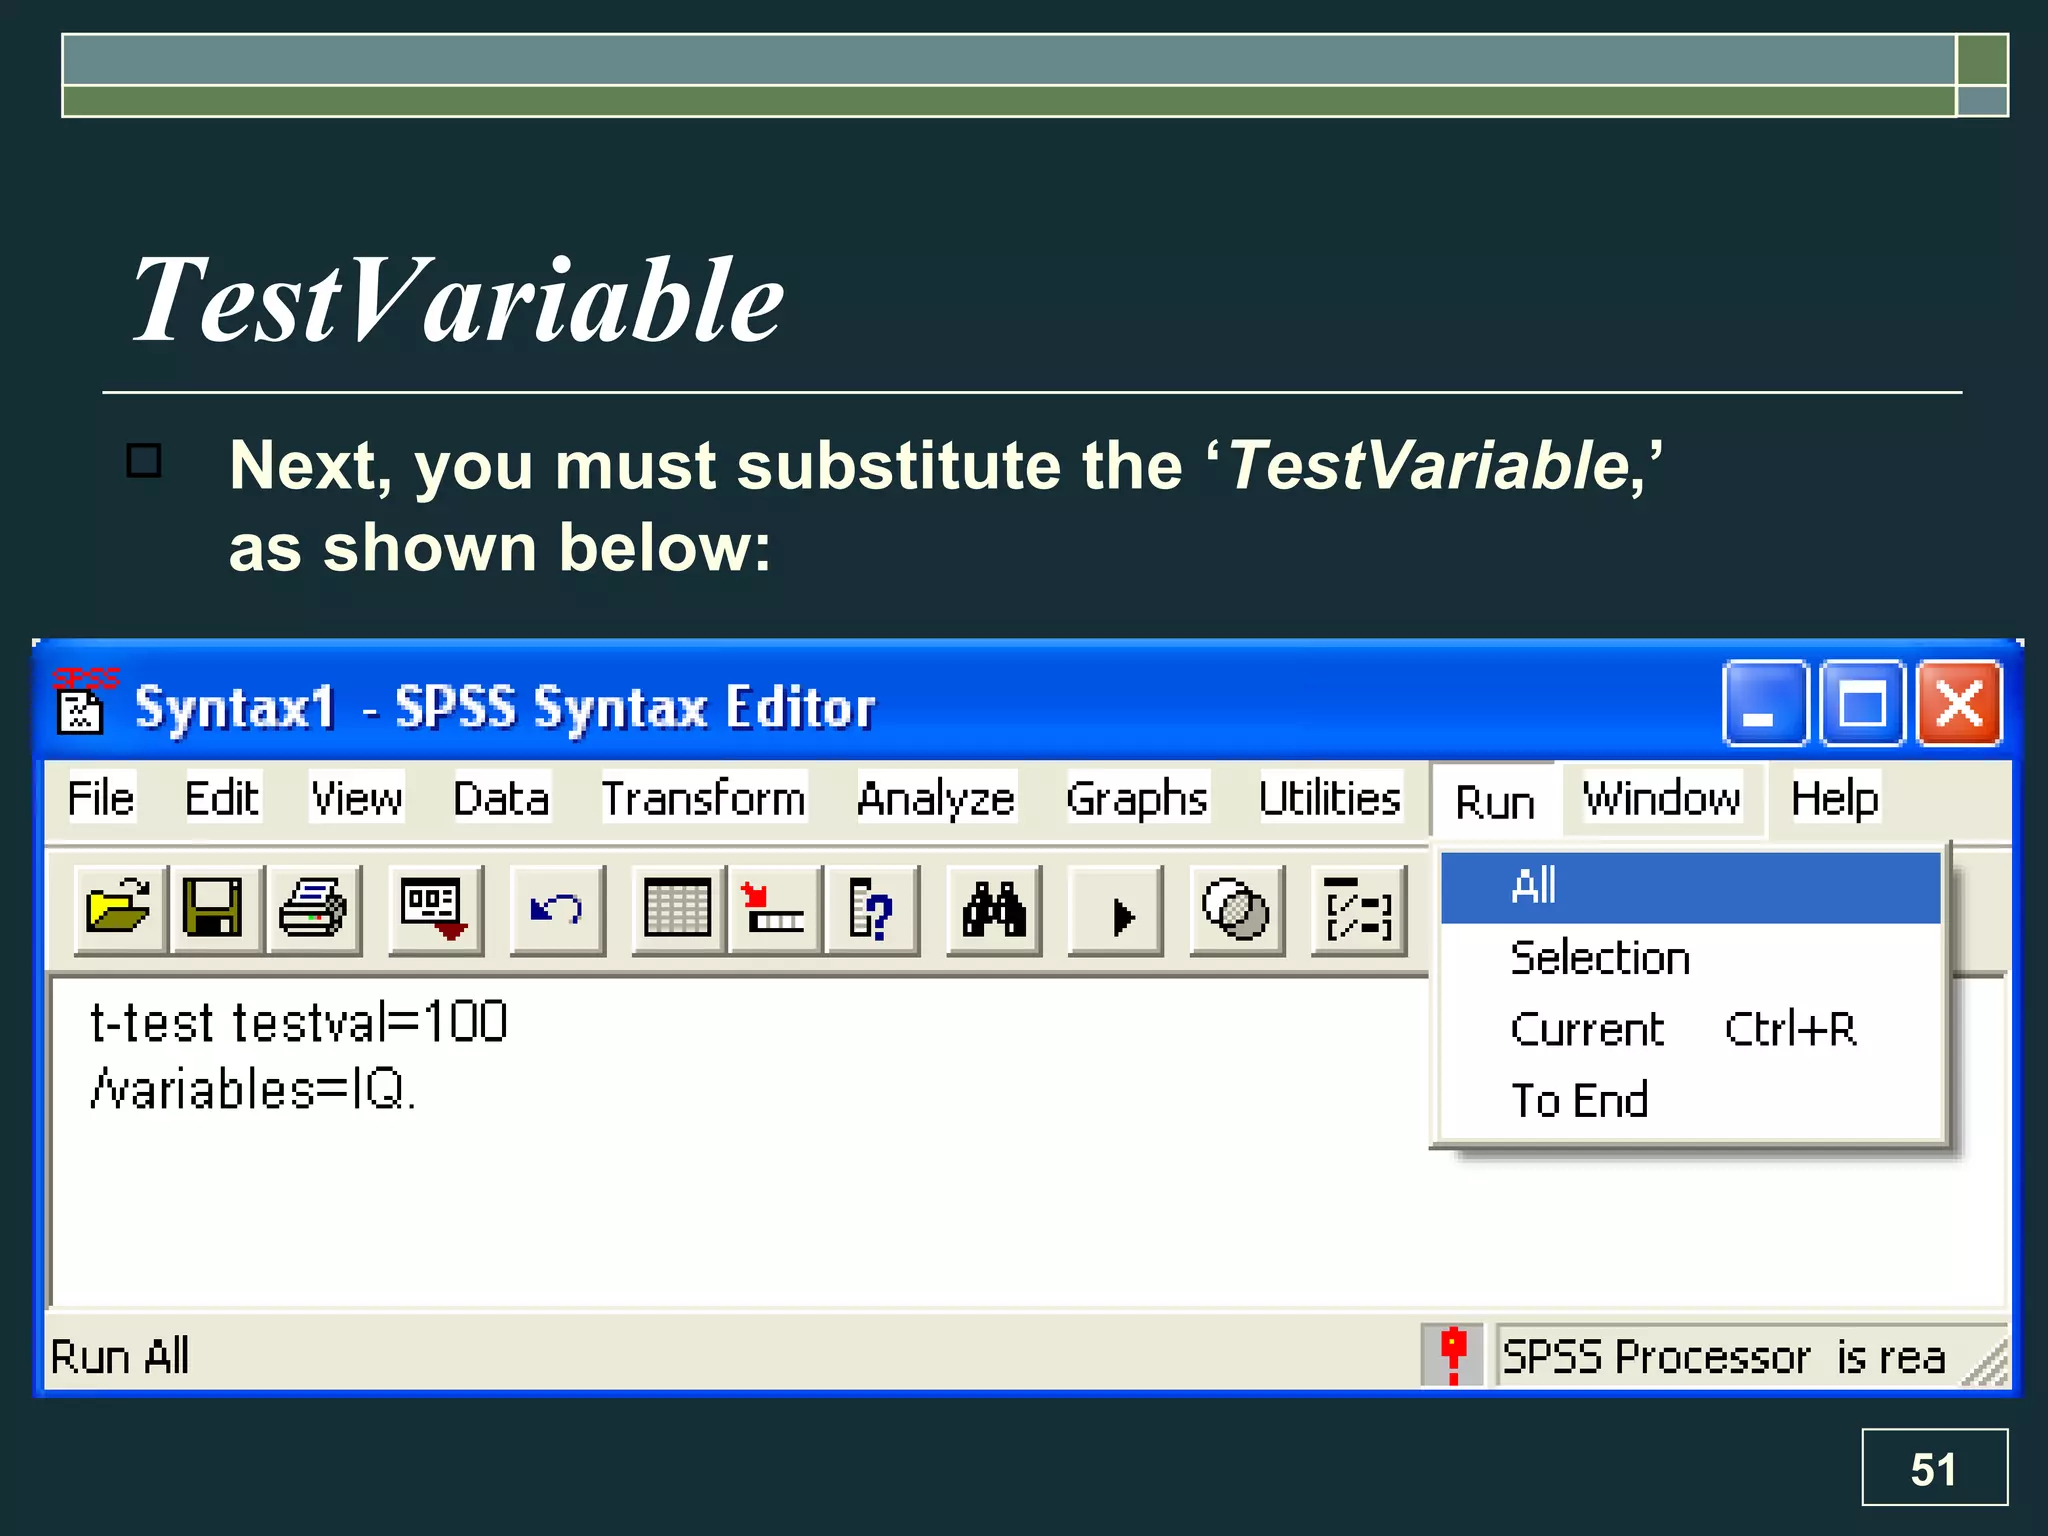This screenshot has height=1536, width=2048.
Task: Click 'Run All' status bar text
Action: coord(120,1357)
